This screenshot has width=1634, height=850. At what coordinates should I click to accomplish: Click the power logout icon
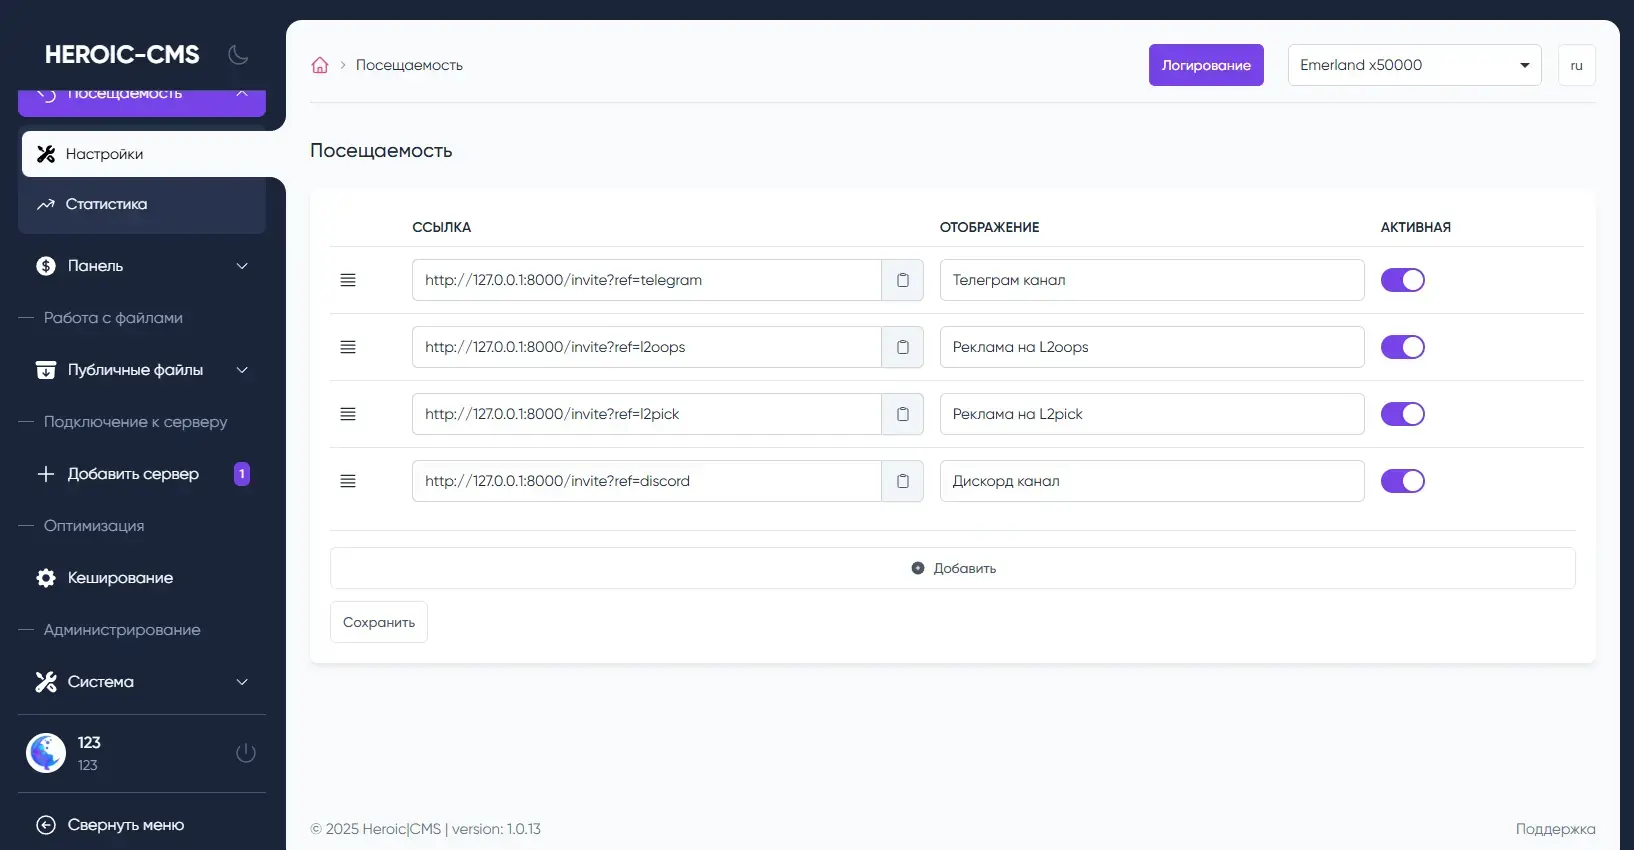coord(246,753)
